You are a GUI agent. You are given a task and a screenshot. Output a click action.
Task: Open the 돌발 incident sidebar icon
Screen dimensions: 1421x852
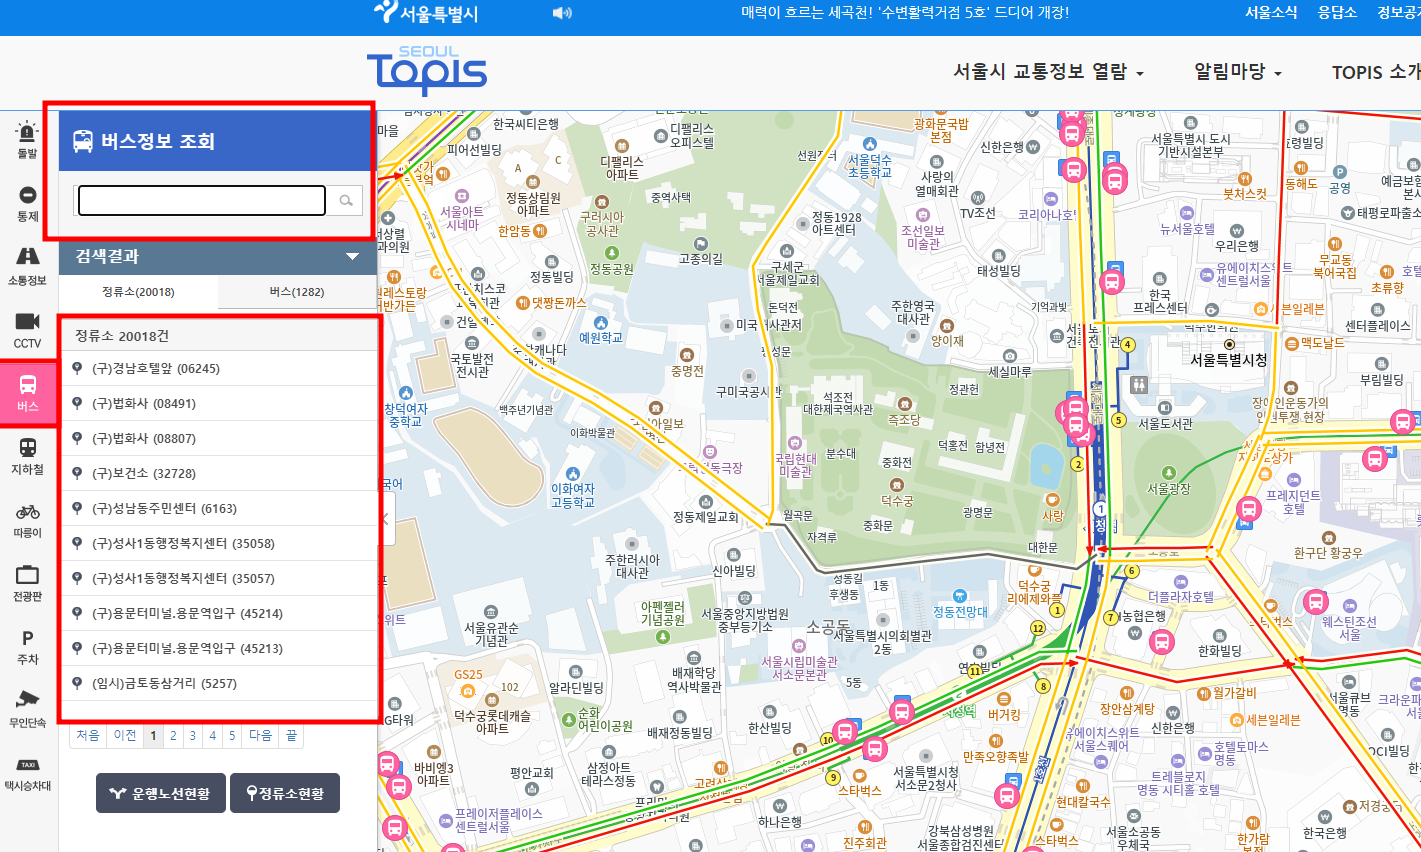click(x=27, y=139)
